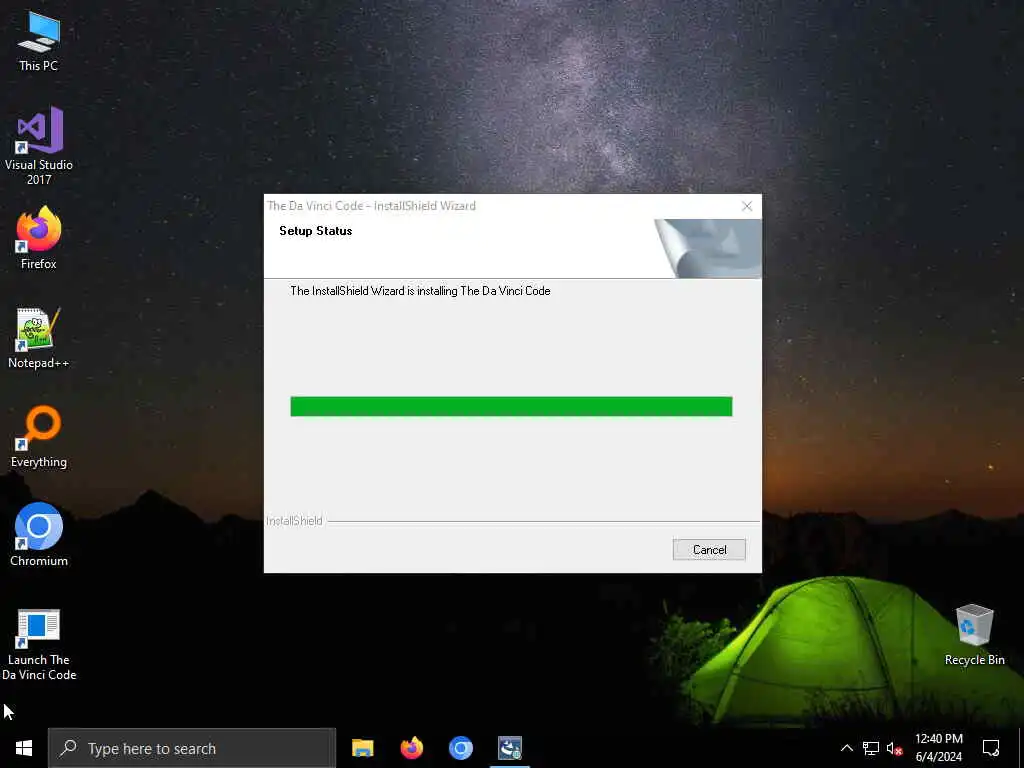
Task: Click the Setup Status heading
Action: click(315, 231)
